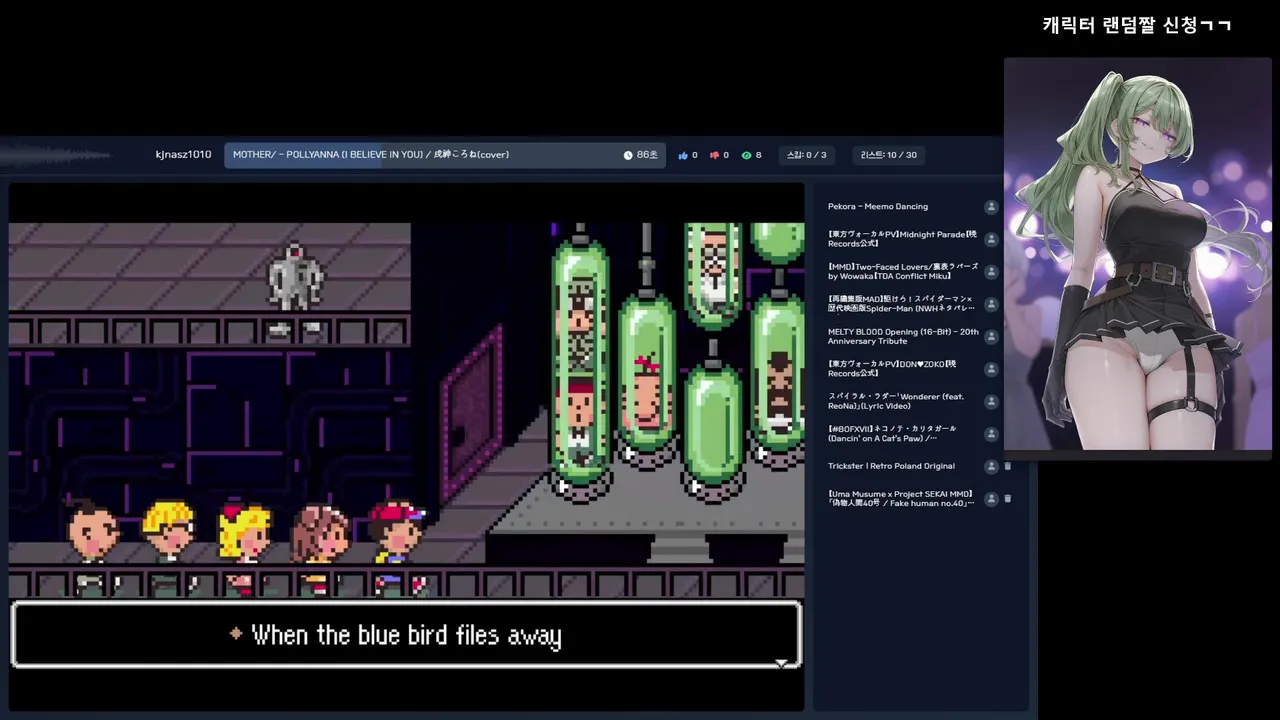The width and height of the screenshot is (1280, 720).
Task: Delete the Fake human no.40 entry with trash icon
Action: [x=1008, y=498]
